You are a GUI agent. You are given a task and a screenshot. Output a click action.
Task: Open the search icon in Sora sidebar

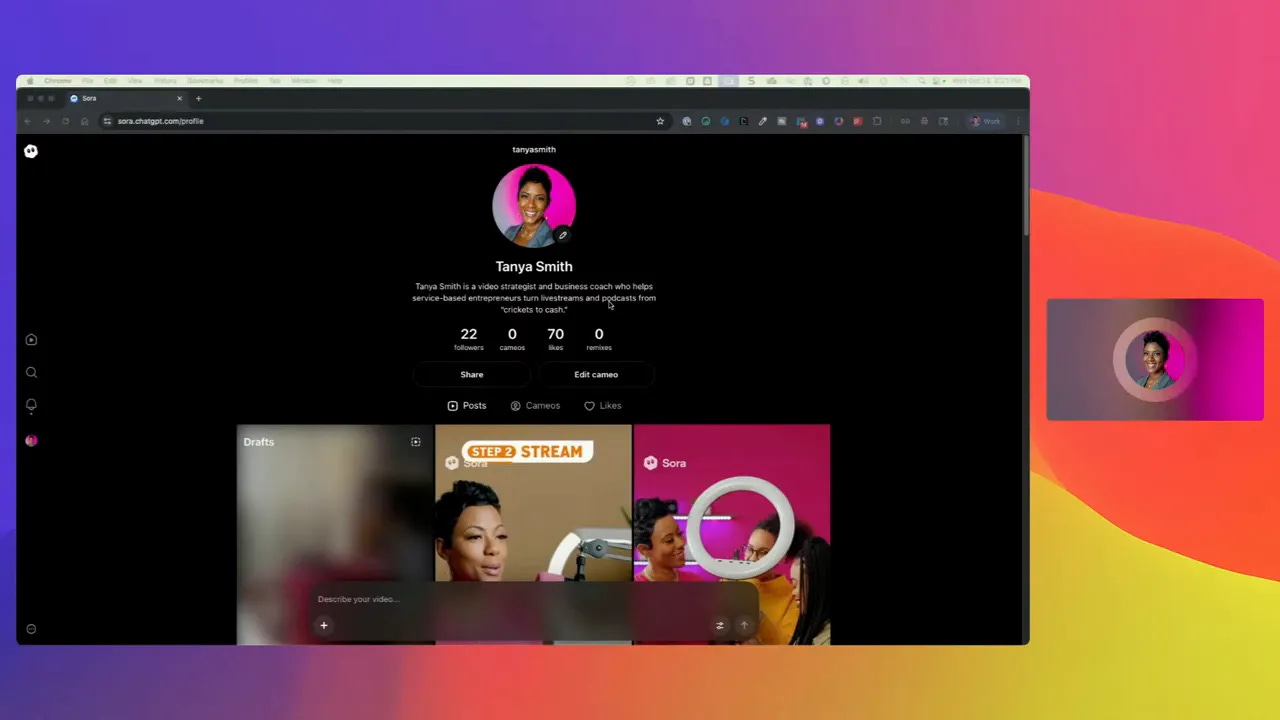coord(31,372)
